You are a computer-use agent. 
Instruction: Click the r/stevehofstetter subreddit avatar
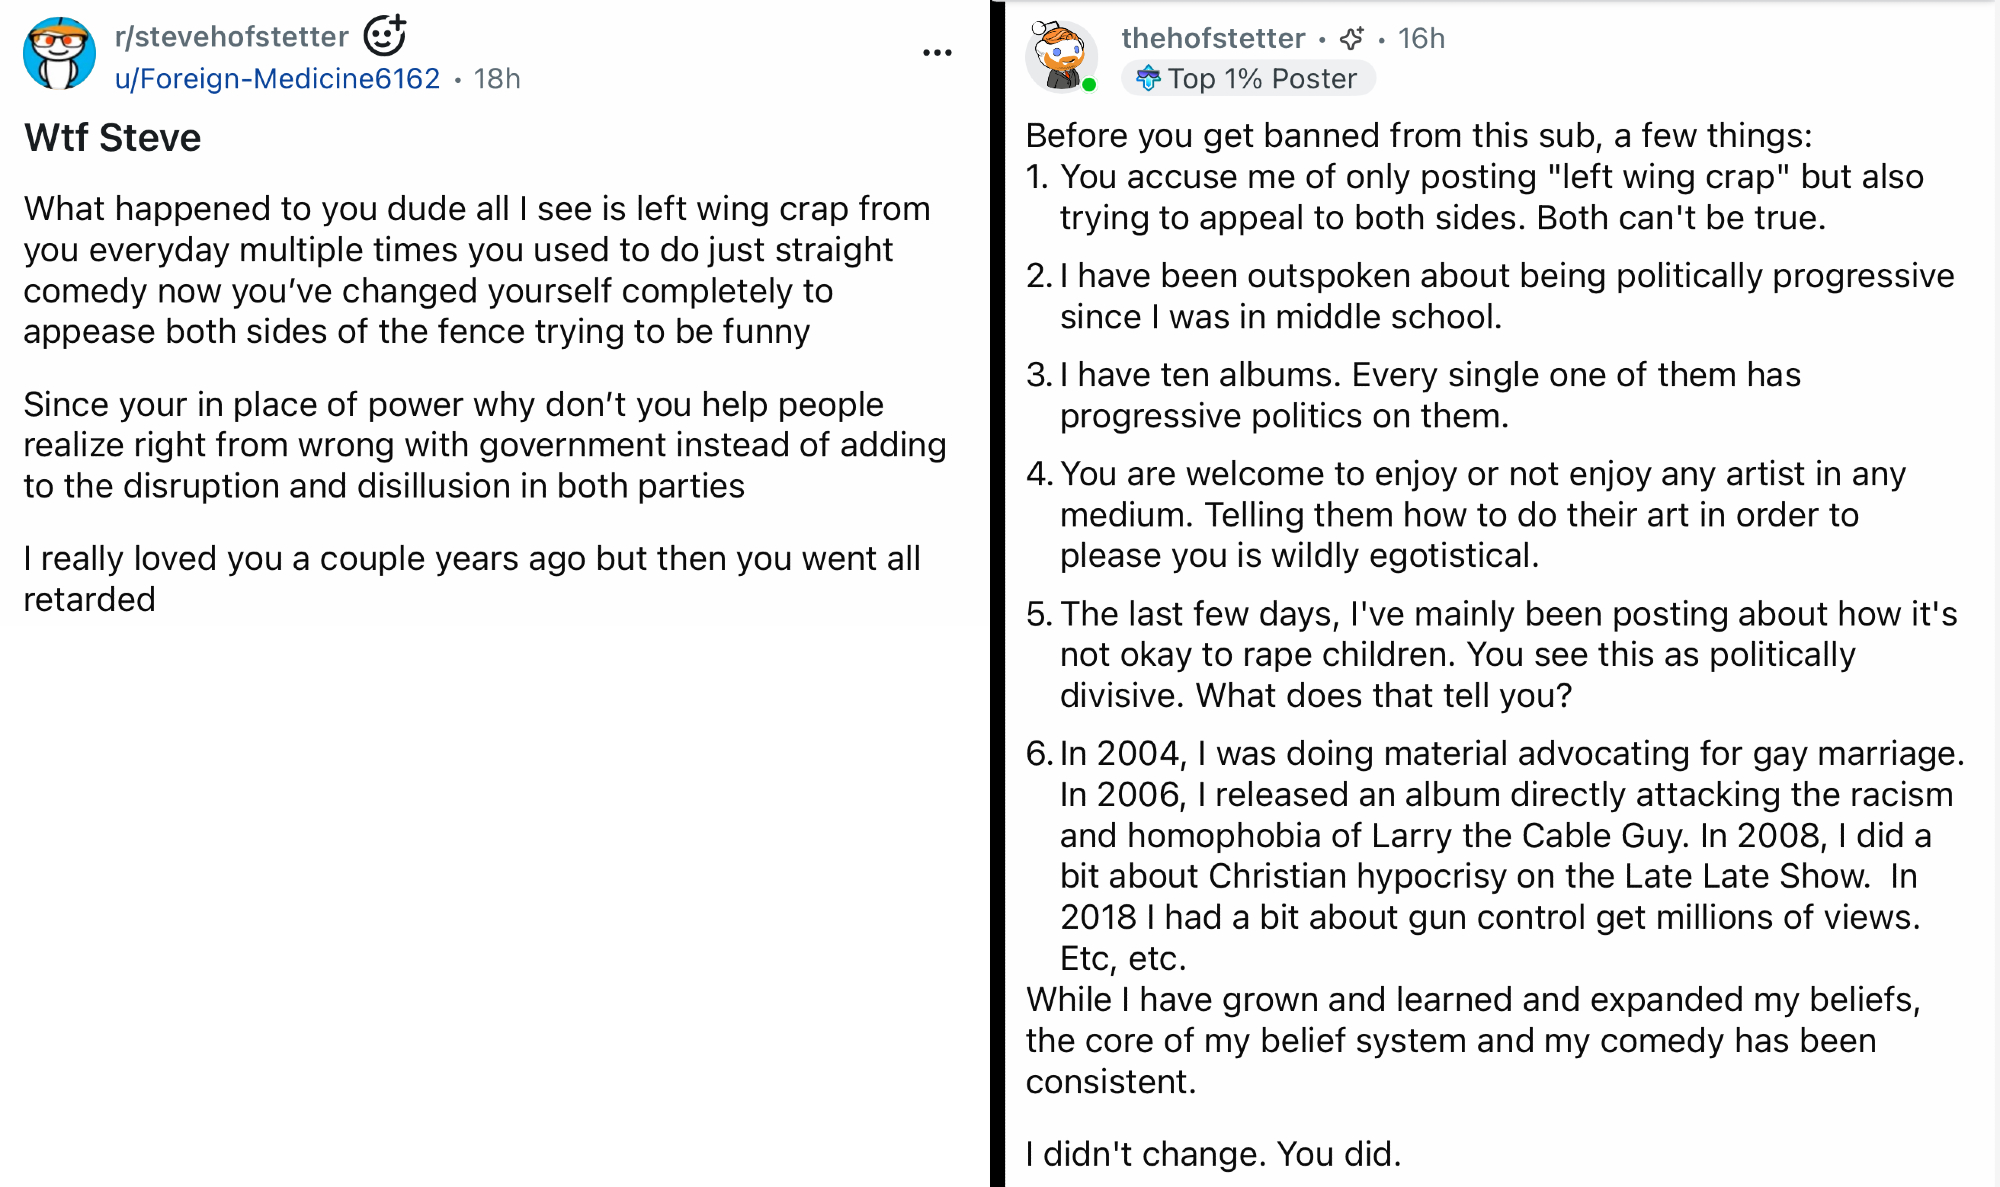click(59, 54)
